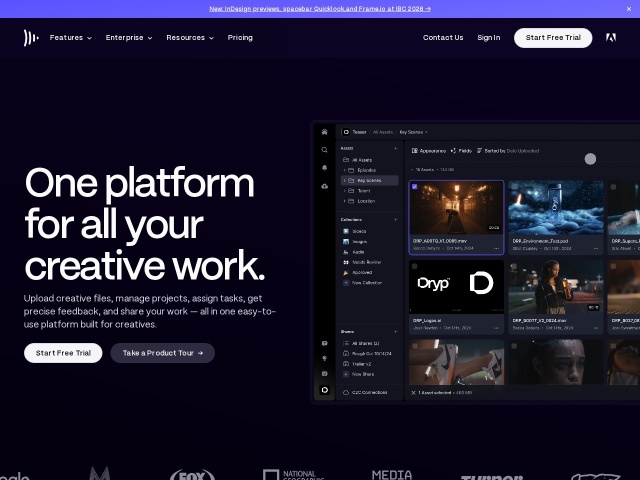Screen dimensions: 640x480
Task: Click the Frame.io logo in the header
Action: tap(31, 38)
